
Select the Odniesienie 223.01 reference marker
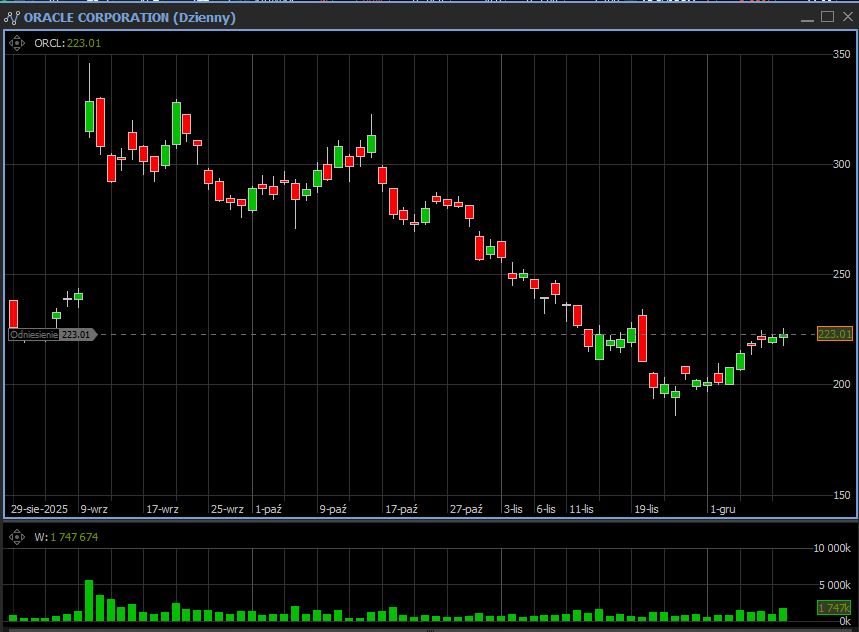coord(51,335)
